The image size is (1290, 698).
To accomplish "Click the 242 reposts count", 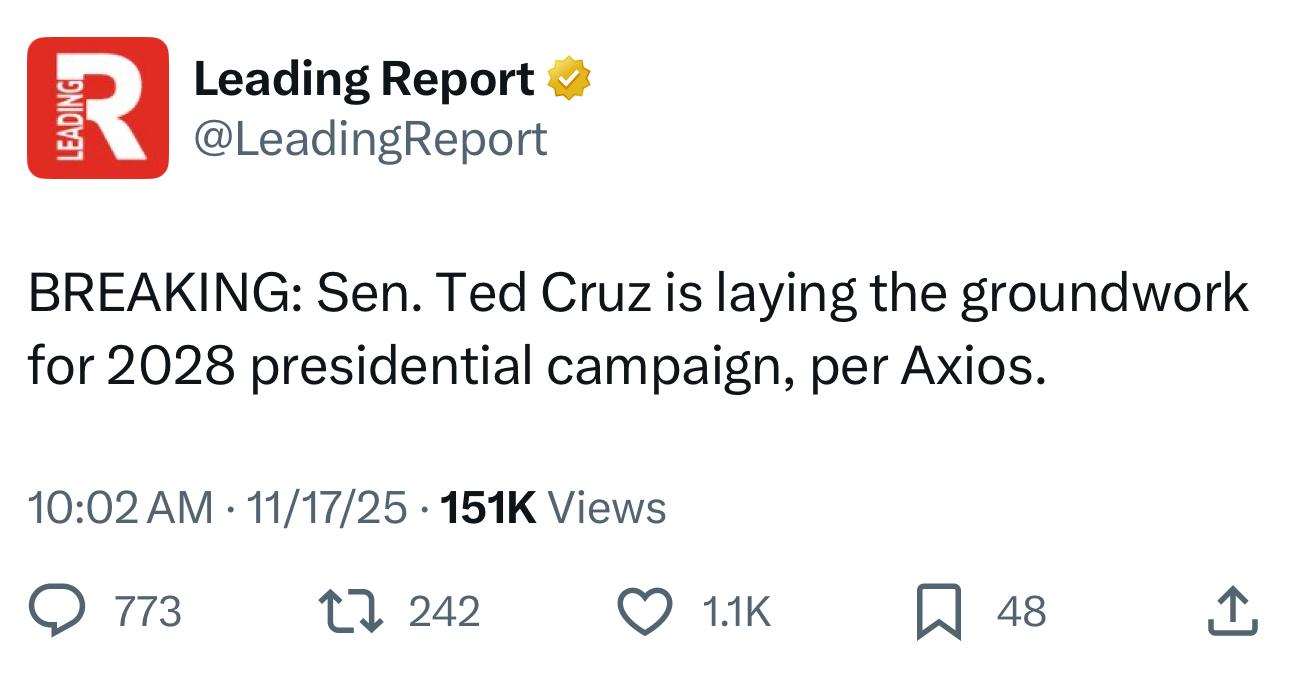I will click(444, 612).
